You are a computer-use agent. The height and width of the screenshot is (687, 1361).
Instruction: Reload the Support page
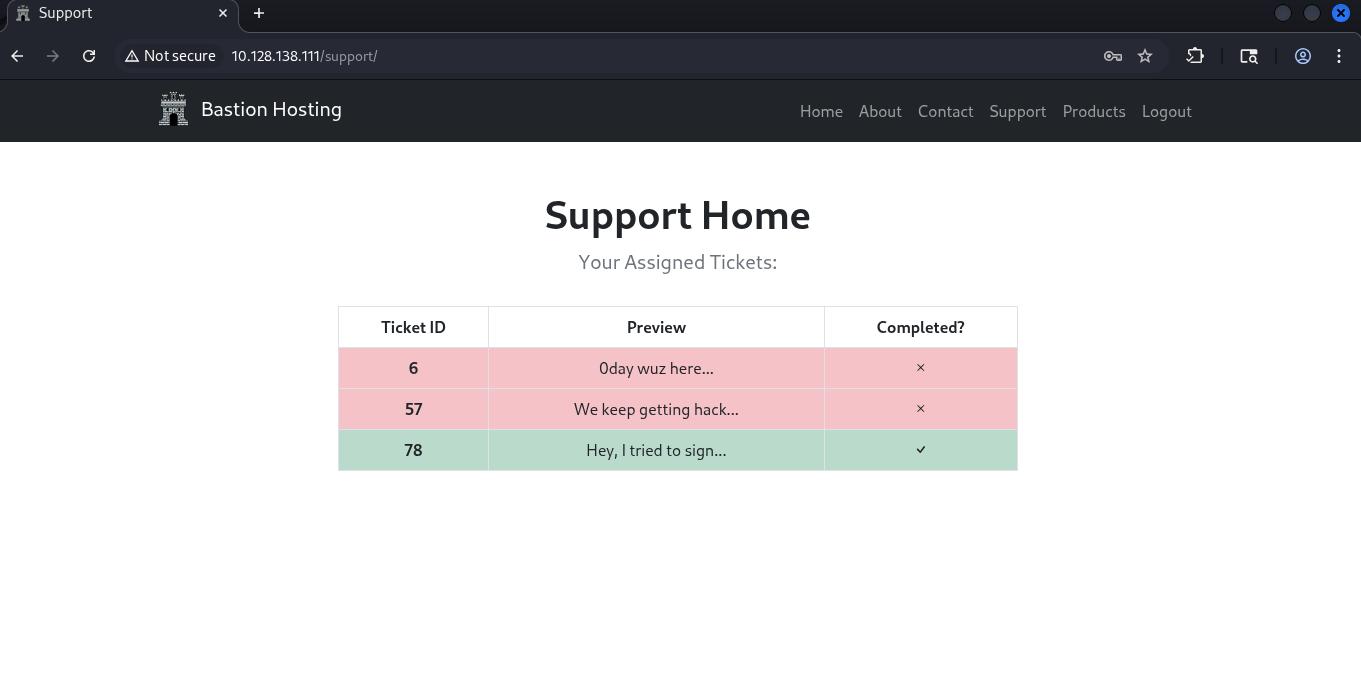89,56
